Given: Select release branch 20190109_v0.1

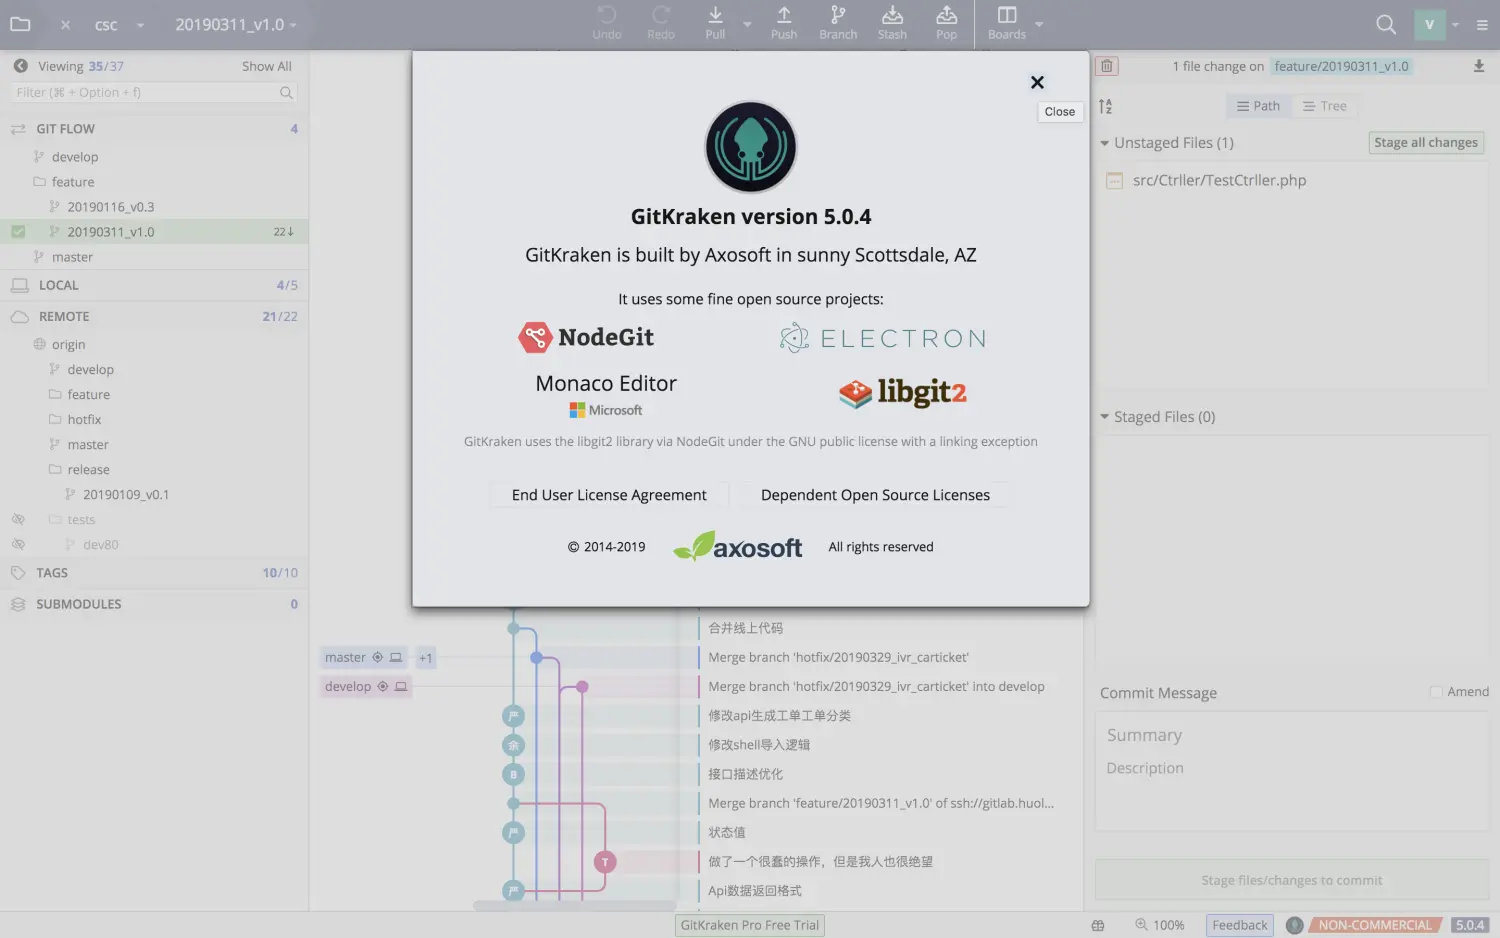Looking at the screenshot, I should 125,495.
